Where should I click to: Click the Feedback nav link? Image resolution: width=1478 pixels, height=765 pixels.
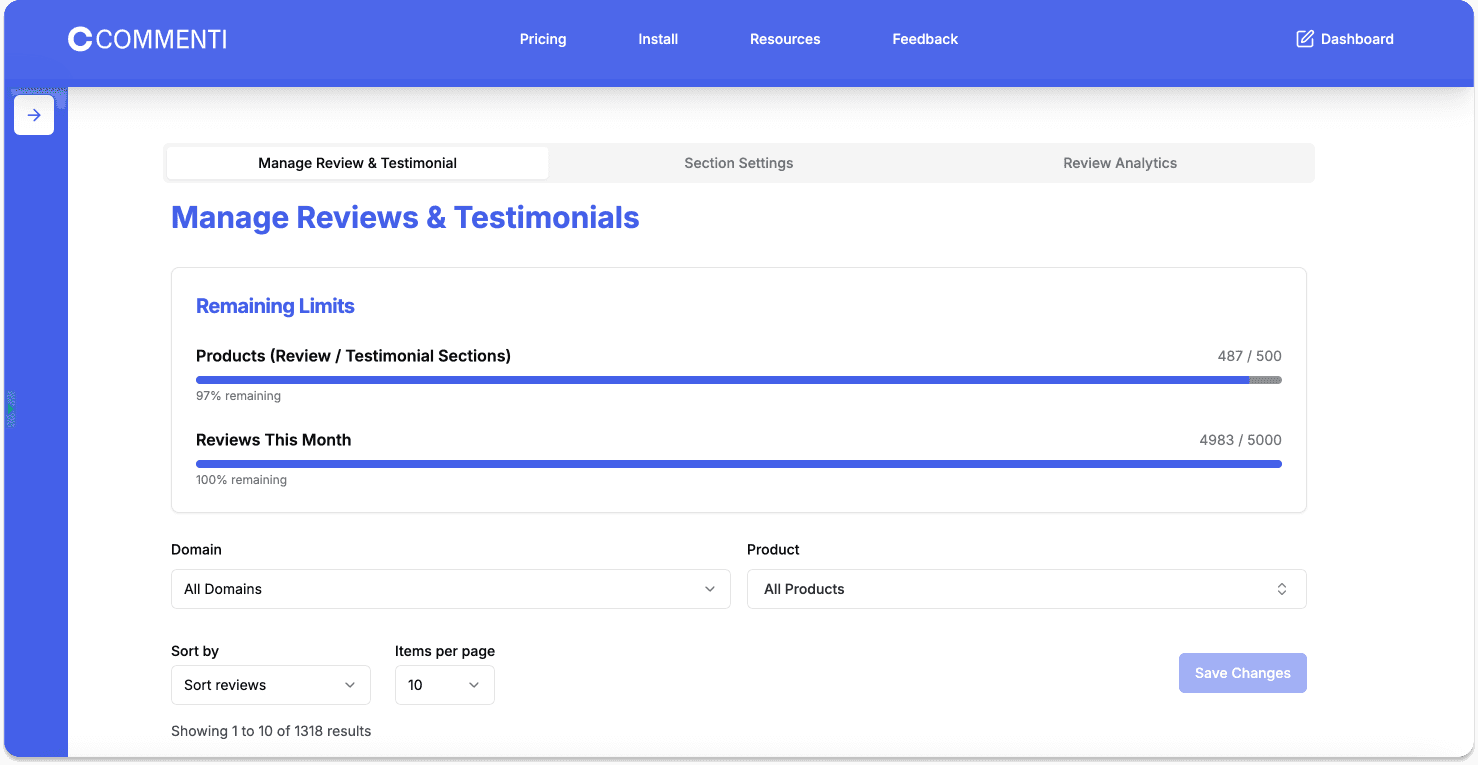pos(925,39)
